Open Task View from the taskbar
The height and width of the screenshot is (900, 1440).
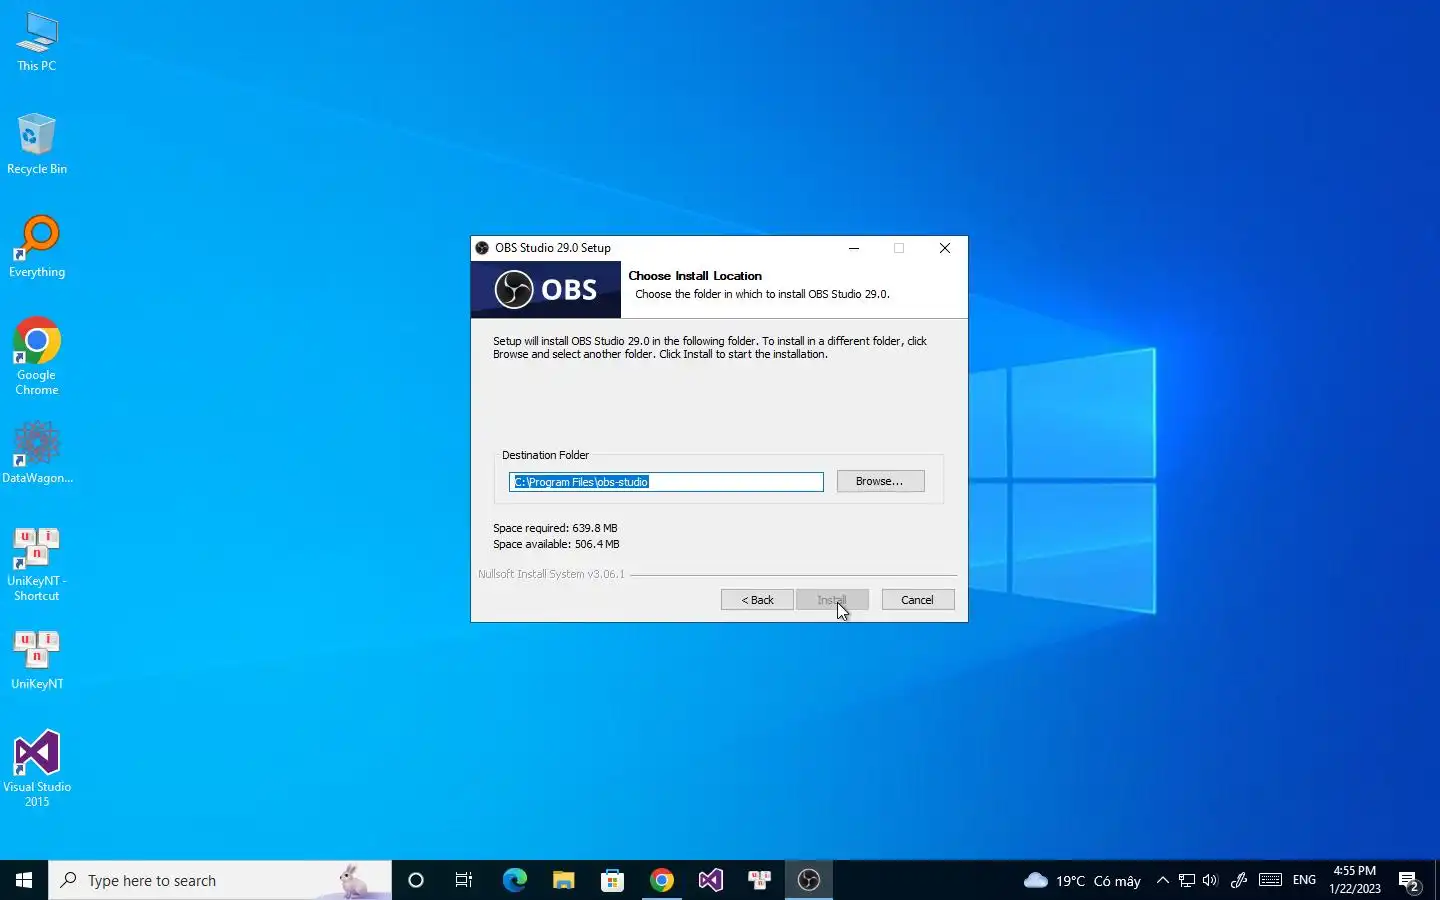point(464,880)
